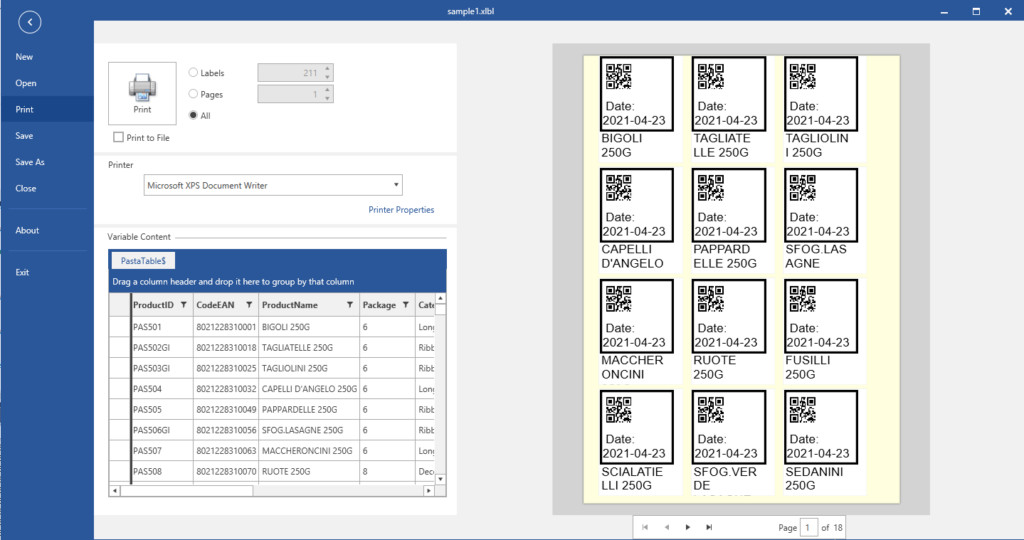
Task: Go to first page of preview
Action: (645, 527)
